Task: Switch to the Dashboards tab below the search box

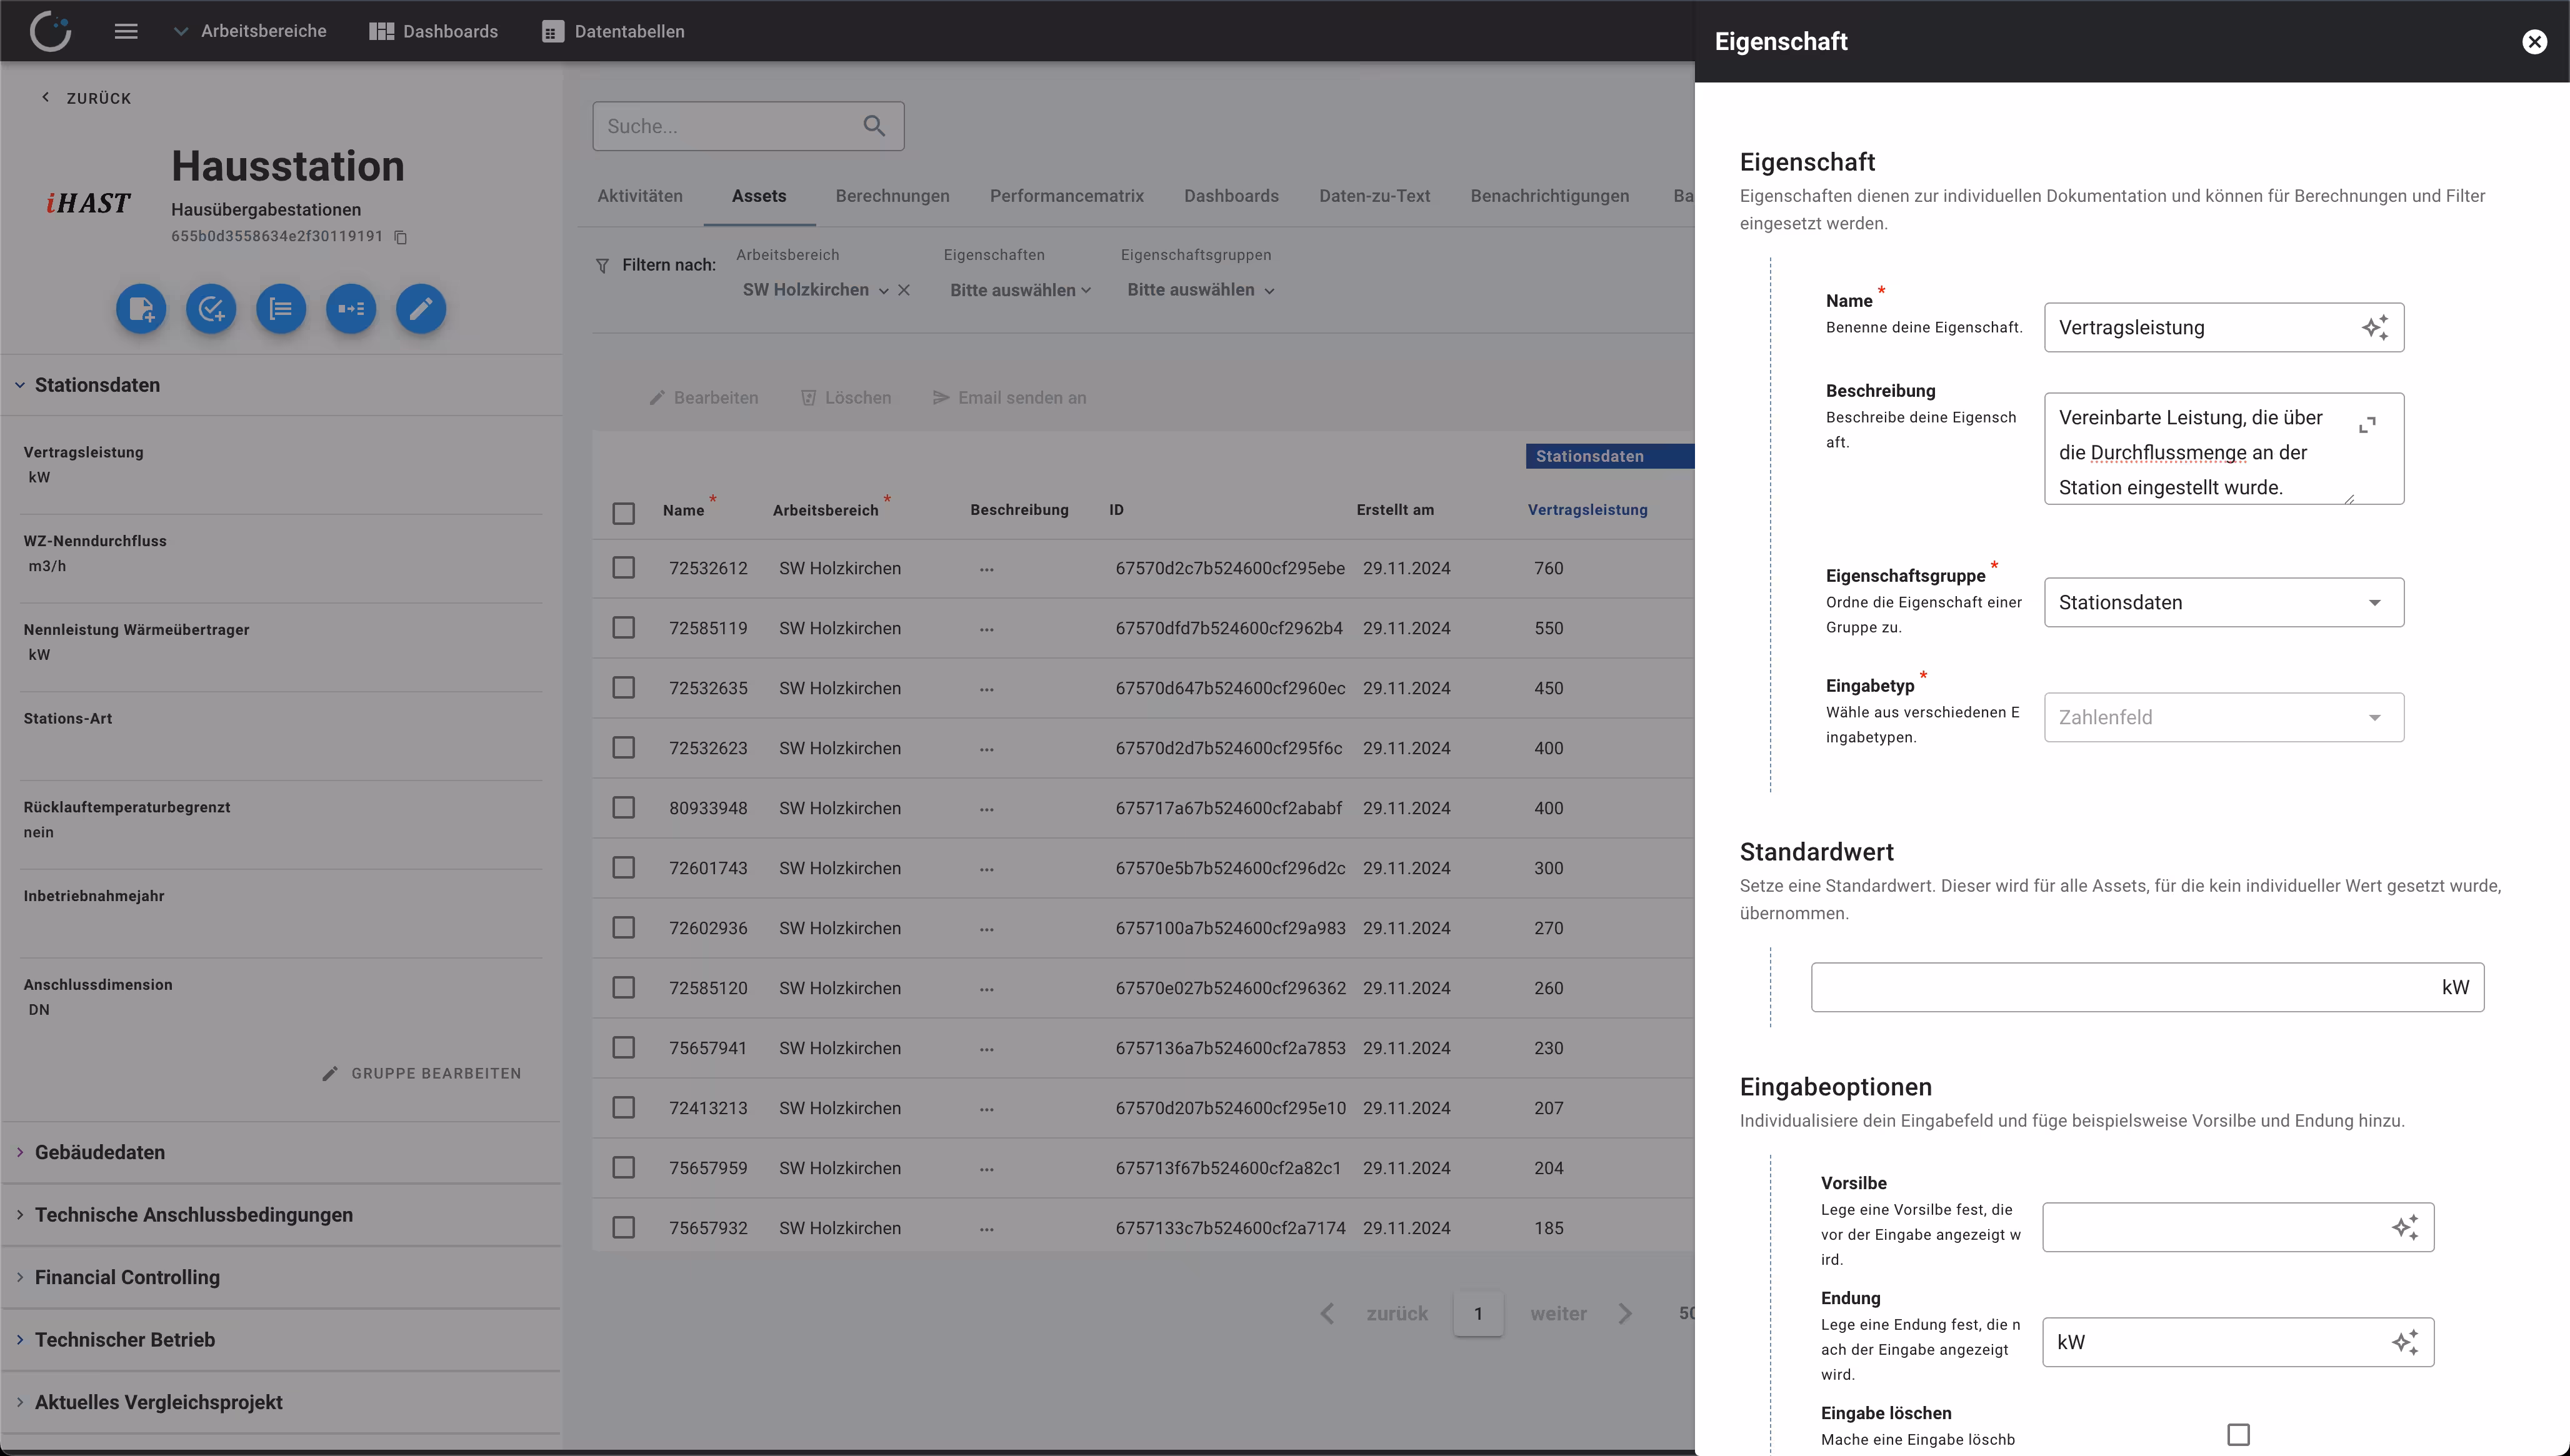Action: pyautogui.click(x=1231, y=196)
